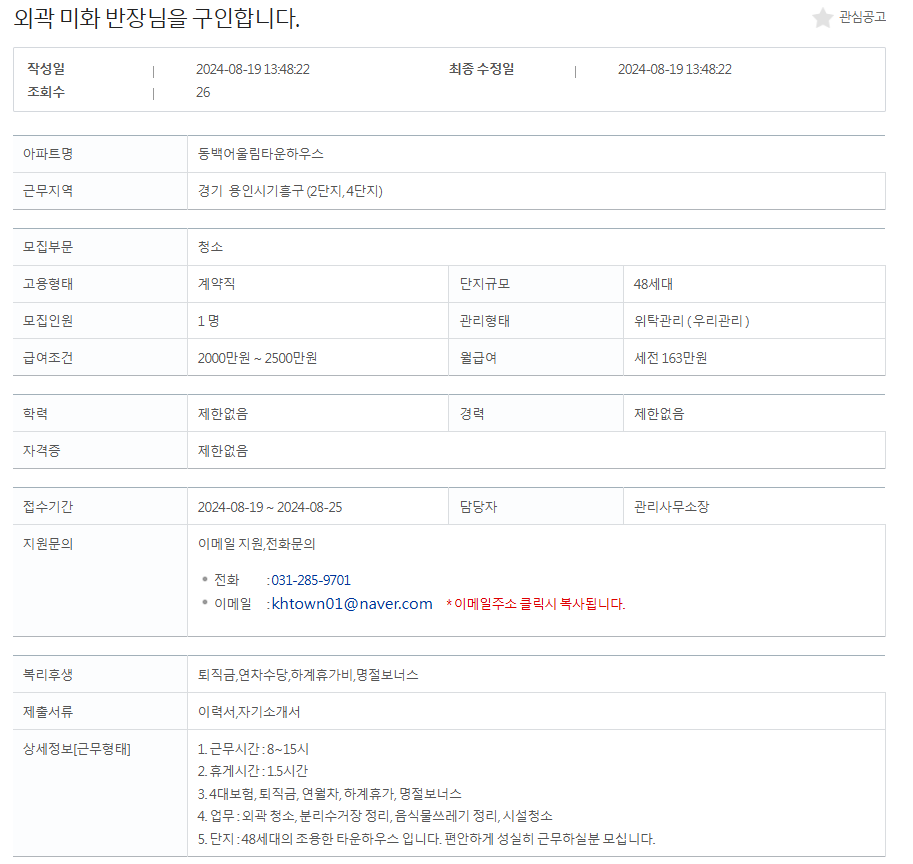Click recruitment headcount 1 명

tap(208, 321)
